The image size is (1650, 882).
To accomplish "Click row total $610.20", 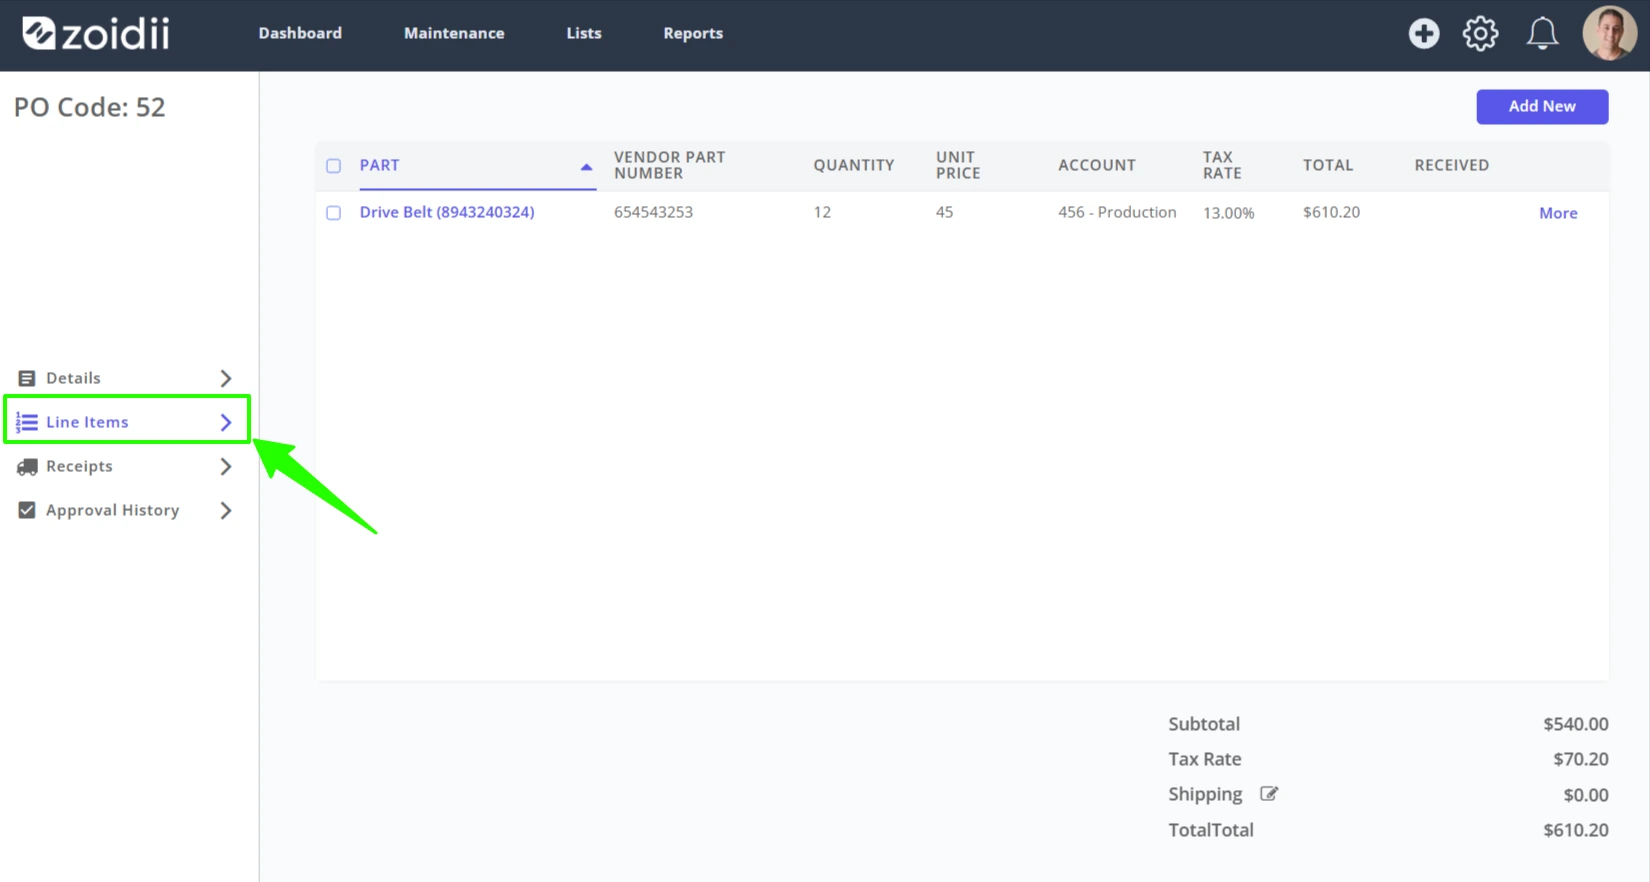I will (x=1331, y=212).
